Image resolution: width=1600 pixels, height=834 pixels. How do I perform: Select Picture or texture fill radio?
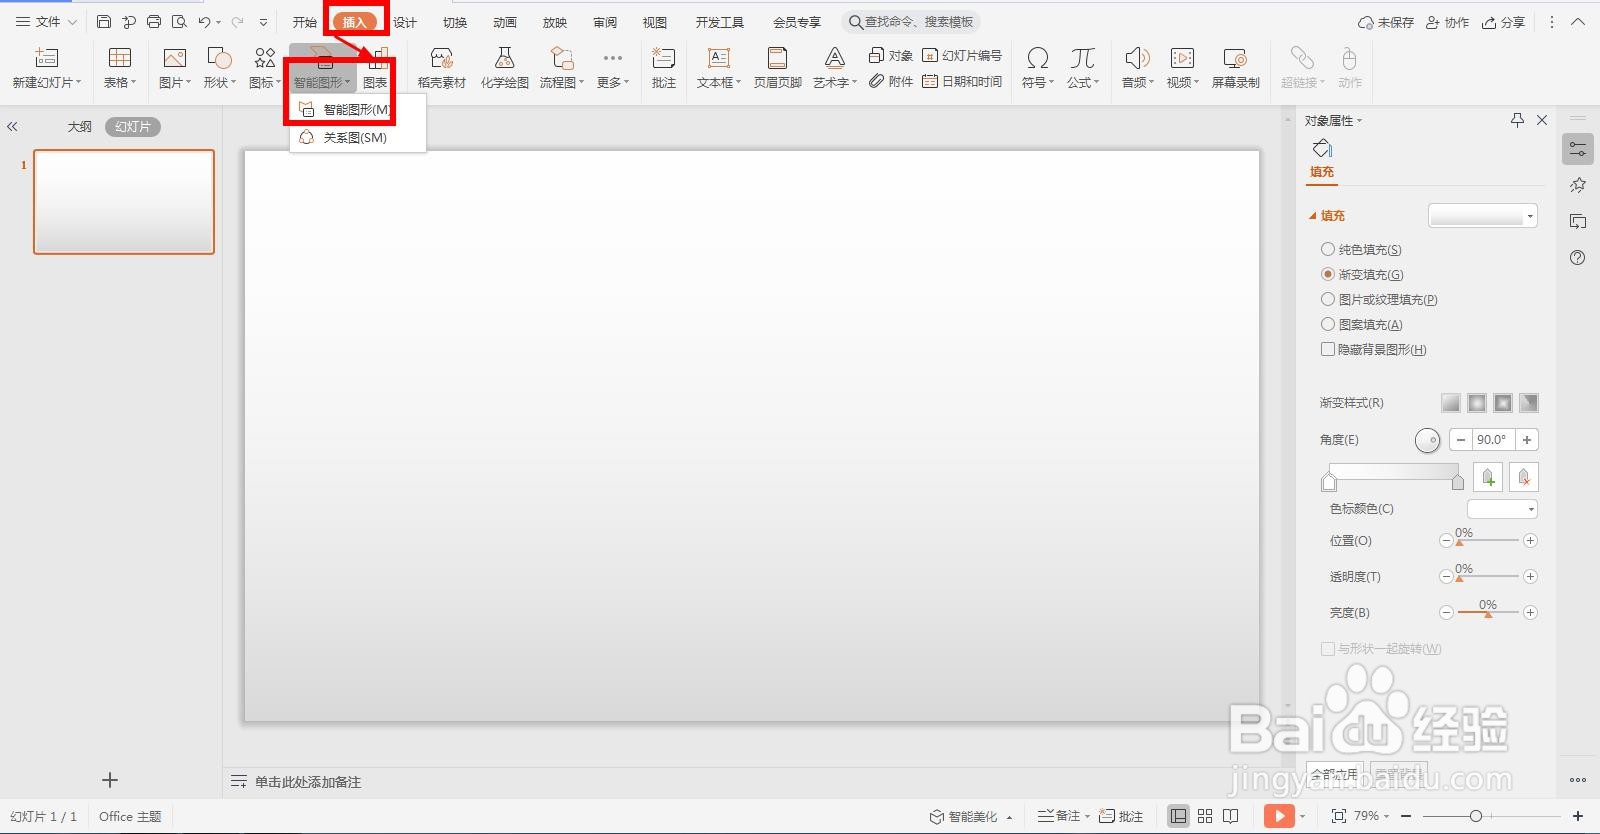(1328, 299)
